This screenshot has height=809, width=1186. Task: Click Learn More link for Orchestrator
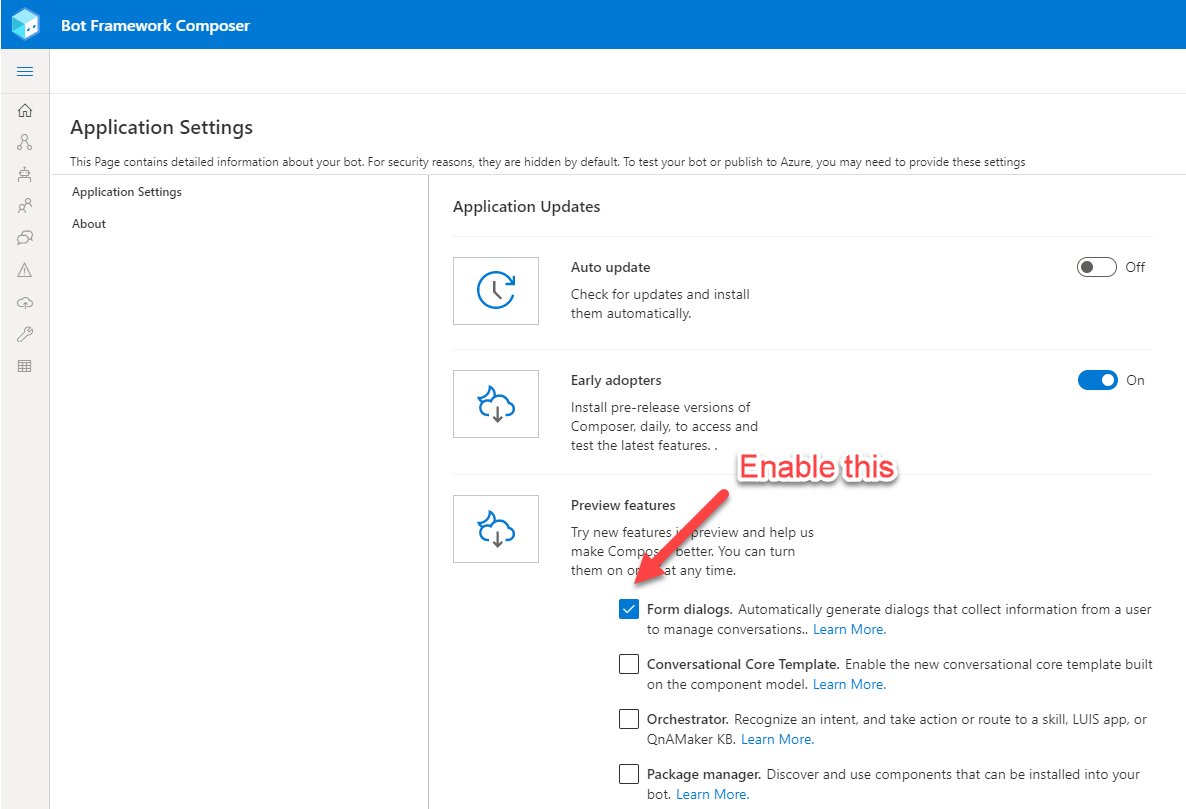coord(777,740)
